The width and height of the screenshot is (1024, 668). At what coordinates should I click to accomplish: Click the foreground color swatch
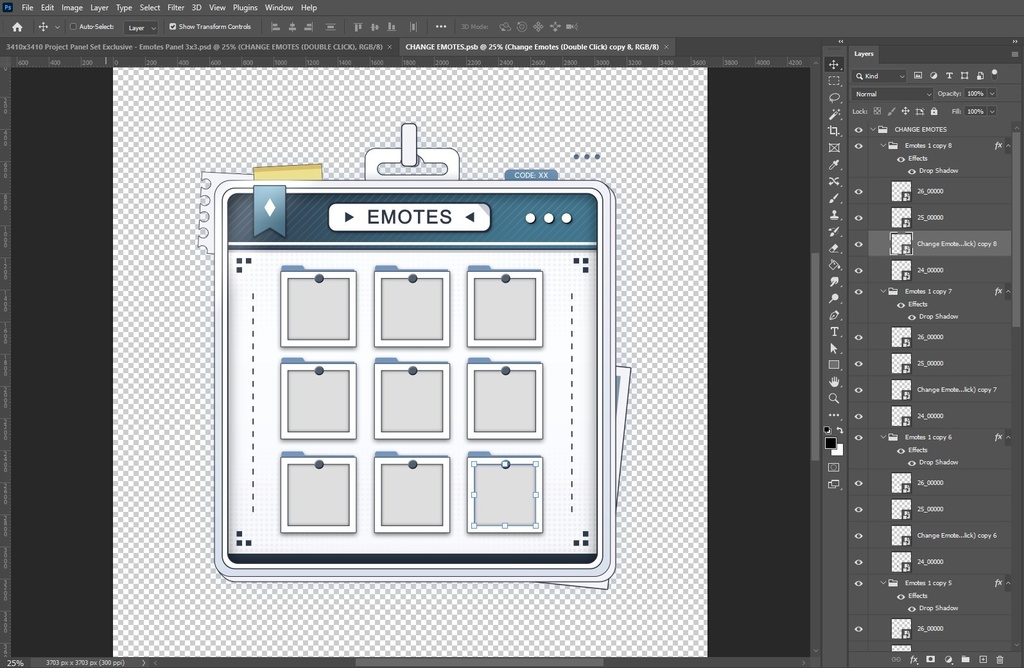tap(830, 443)
